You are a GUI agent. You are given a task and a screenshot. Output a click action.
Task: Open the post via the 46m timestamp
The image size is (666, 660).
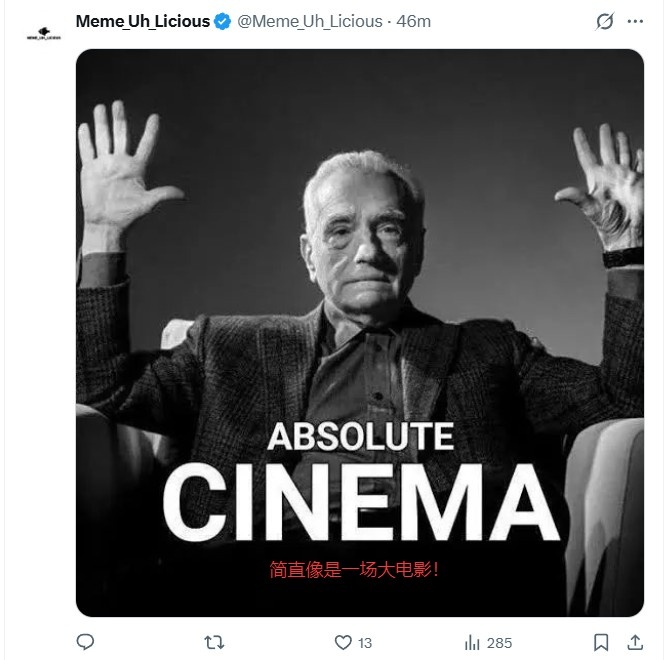pos(414,21)
